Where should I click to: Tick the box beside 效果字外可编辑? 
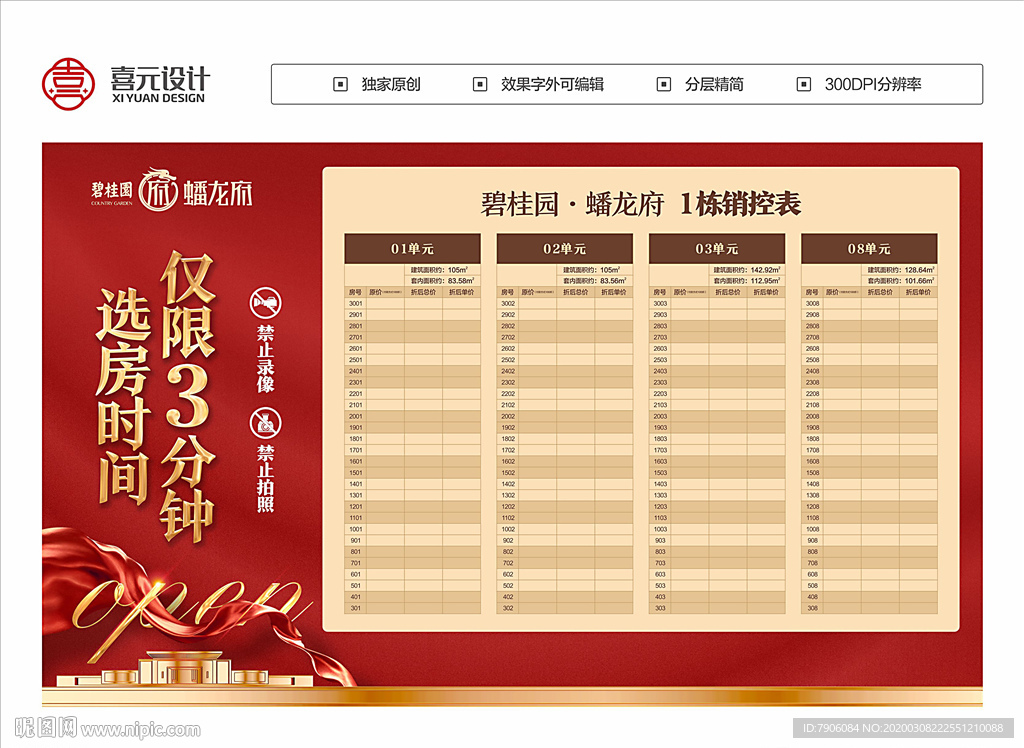(480, 84)
